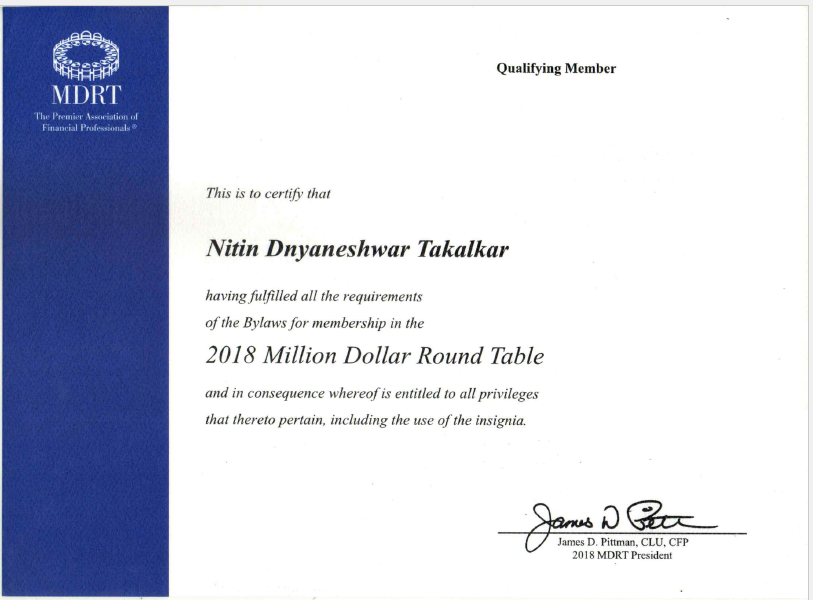The image size is (813, 600).
Task: Click the registered trademark symbol after Professionals
Action: tap(135, 129)
